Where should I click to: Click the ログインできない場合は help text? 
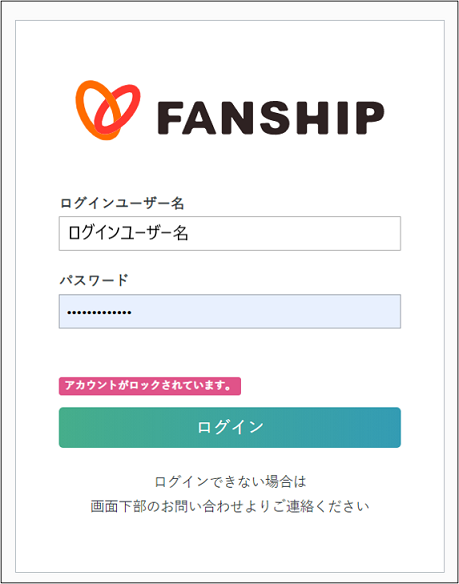230,482
